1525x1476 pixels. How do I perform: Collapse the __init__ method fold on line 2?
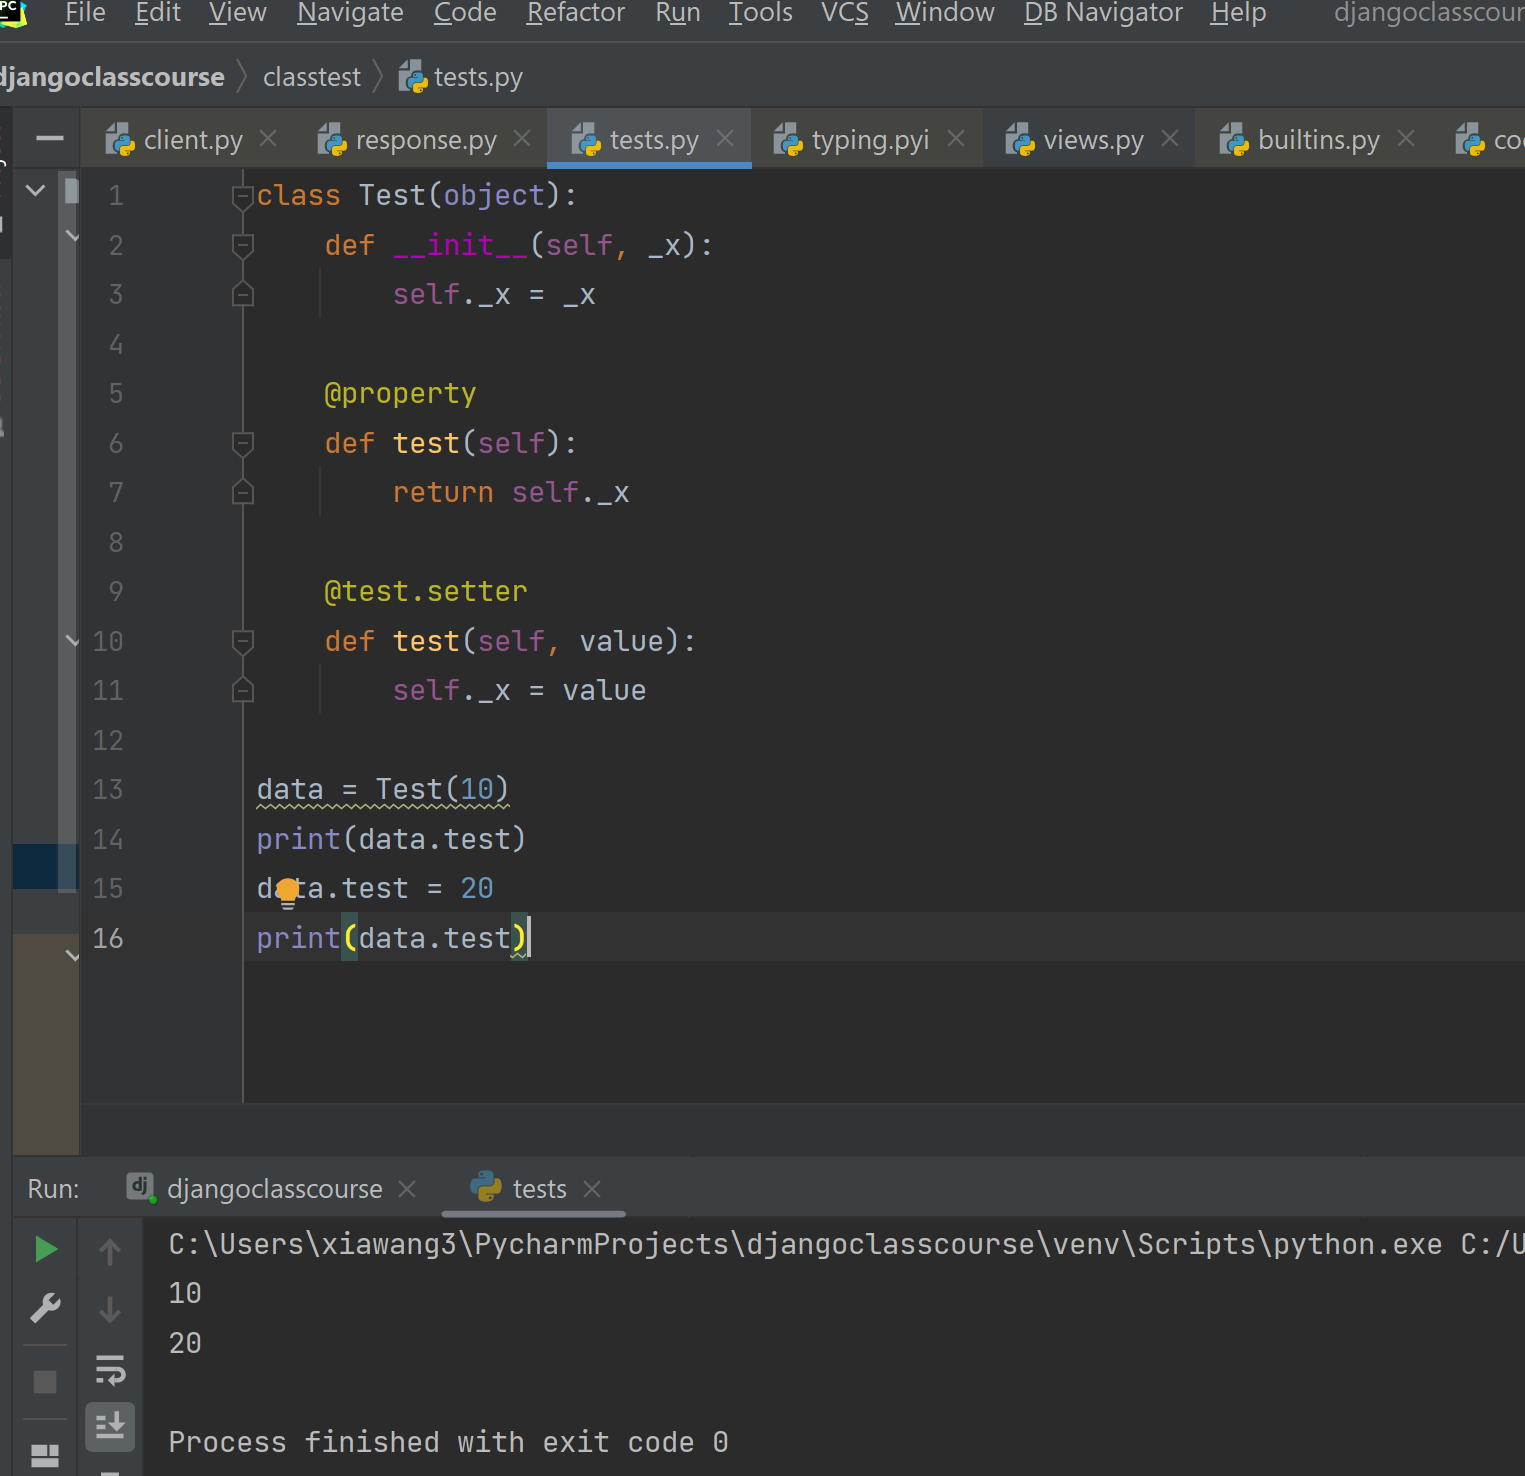pyautogui.click(x=242, y=245)
